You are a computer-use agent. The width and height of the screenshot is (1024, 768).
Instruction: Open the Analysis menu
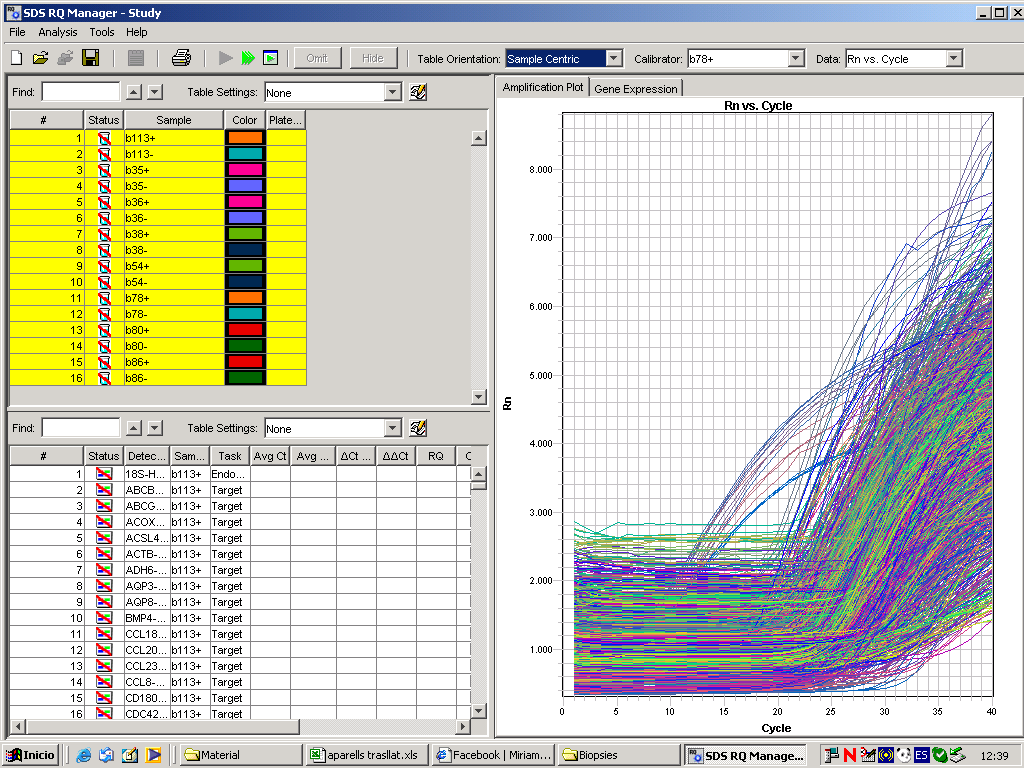[58, 32]
